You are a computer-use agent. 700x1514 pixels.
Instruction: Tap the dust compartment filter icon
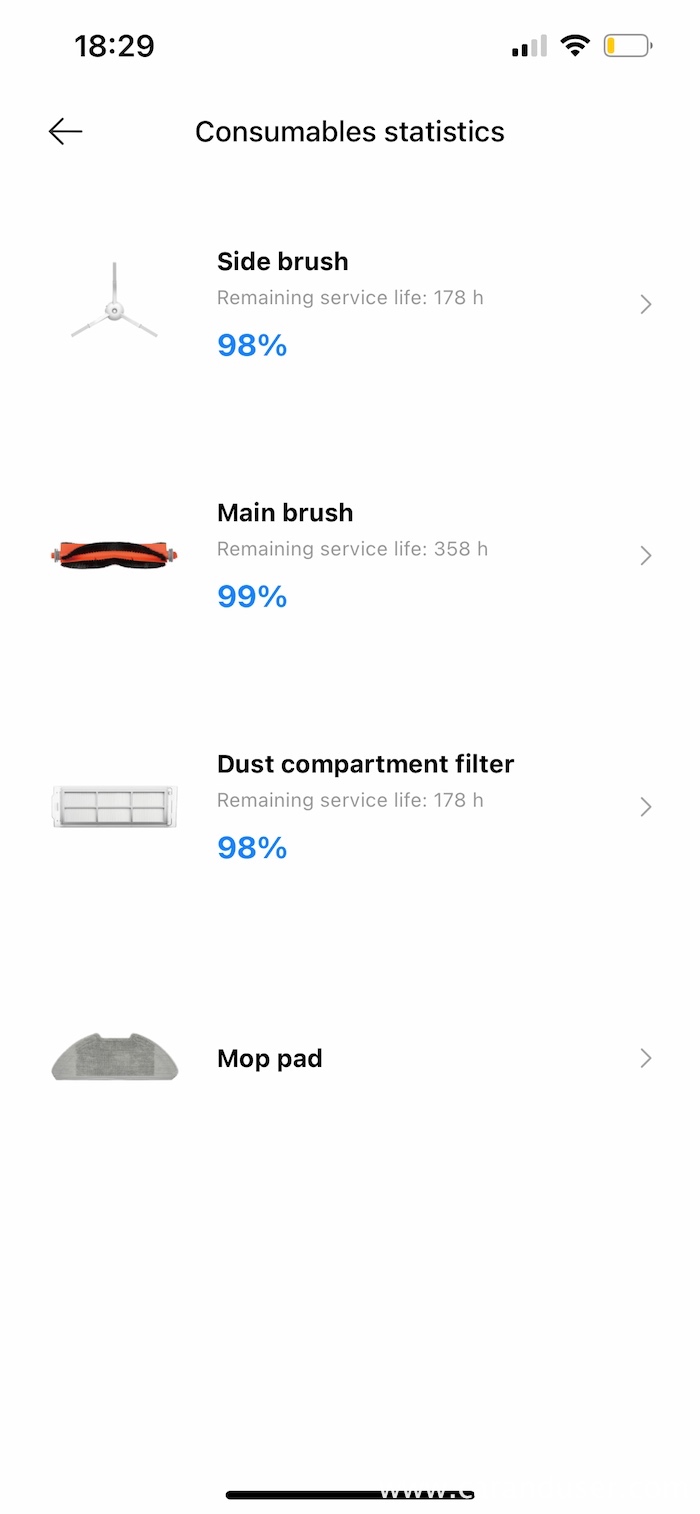pos(114,806)
